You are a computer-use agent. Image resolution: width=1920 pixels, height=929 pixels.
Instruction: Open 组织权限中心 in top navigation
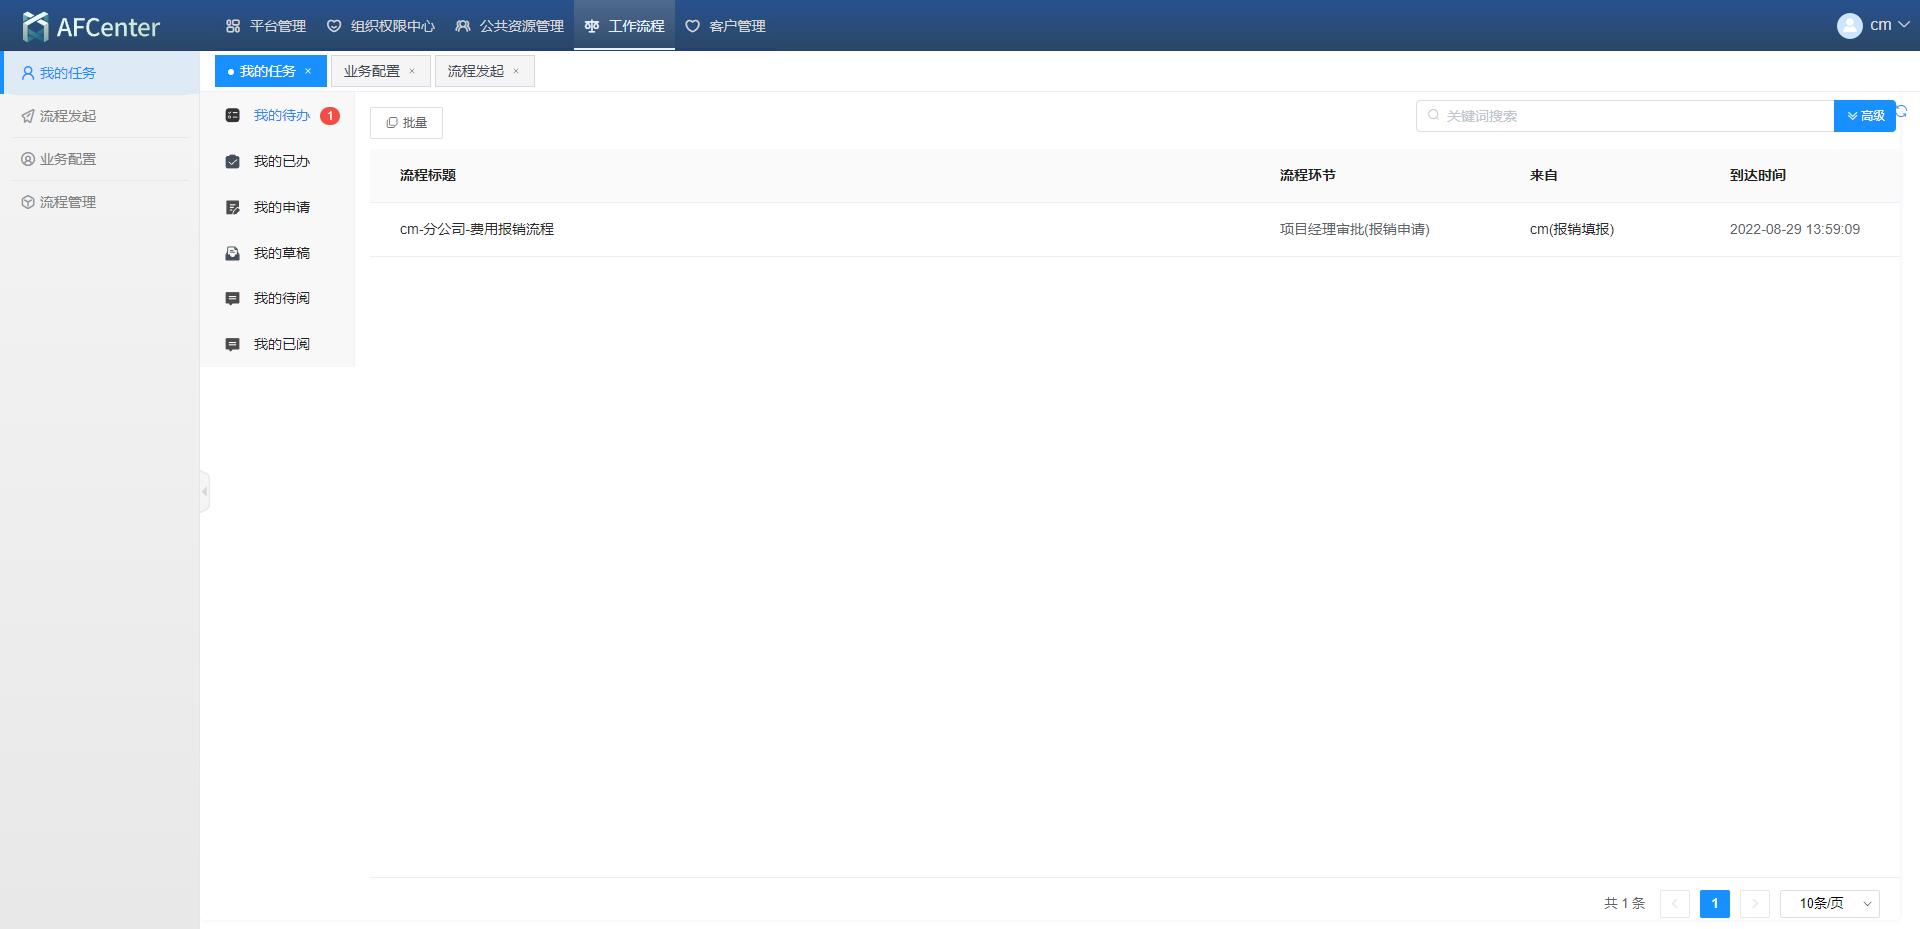(x=381, y=26)
